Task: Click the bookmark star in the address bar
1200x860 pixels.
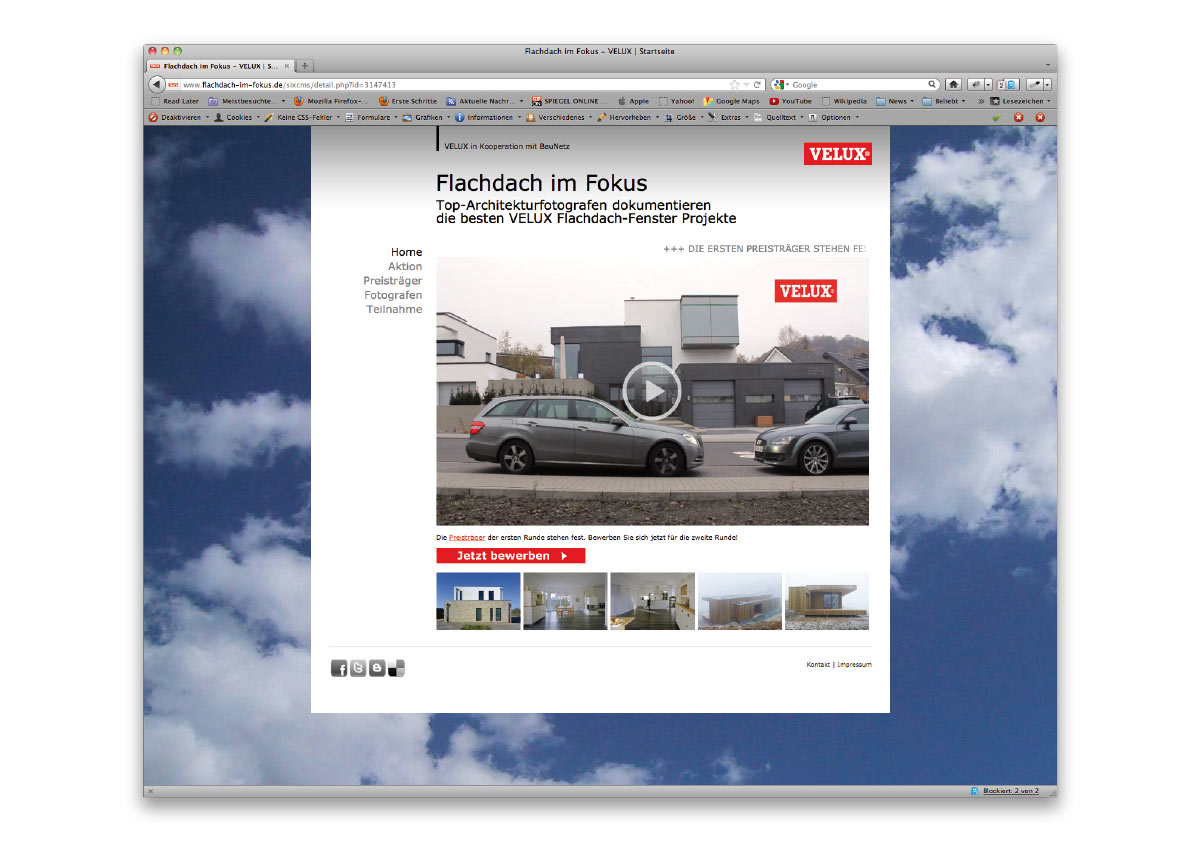Action: (735, 85)
